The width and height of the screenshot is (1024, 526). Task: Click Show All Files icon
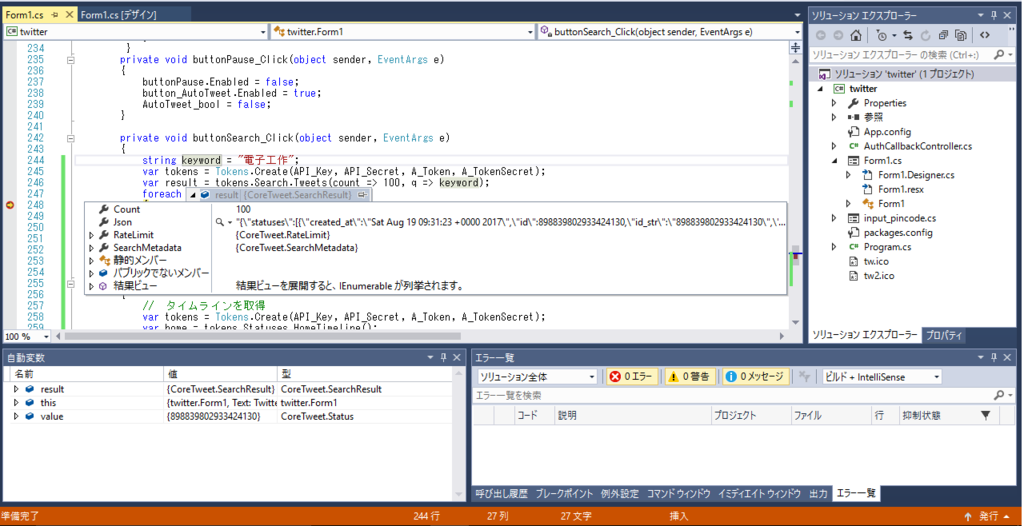[x=961, y=35]
